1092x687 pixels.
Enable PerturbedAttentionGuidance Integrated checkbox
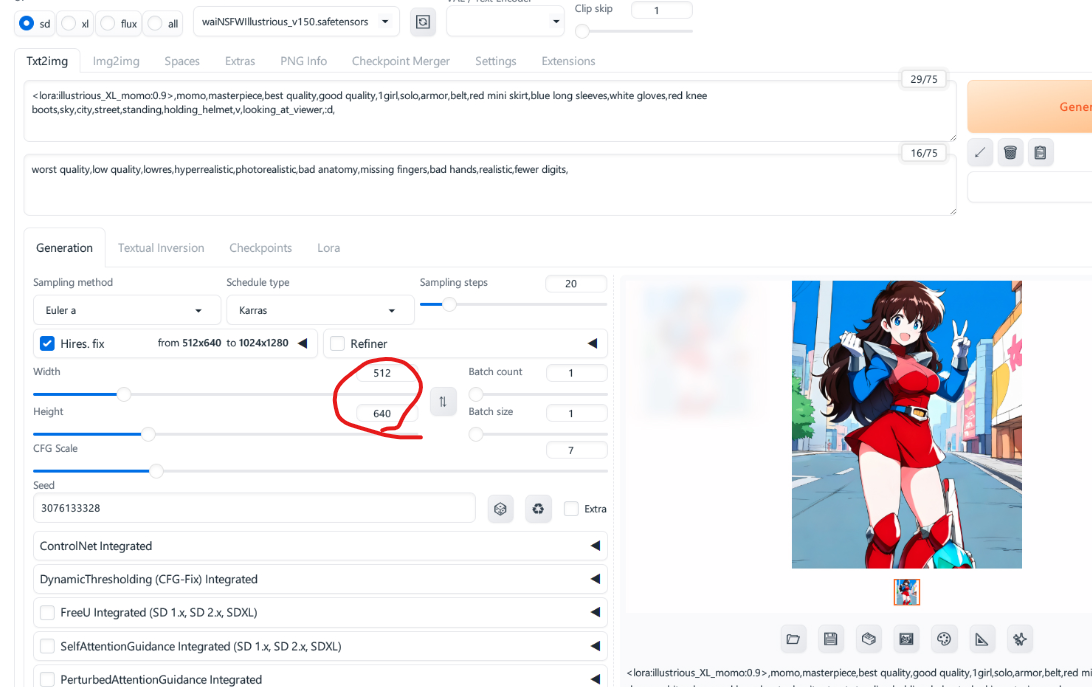47,679
